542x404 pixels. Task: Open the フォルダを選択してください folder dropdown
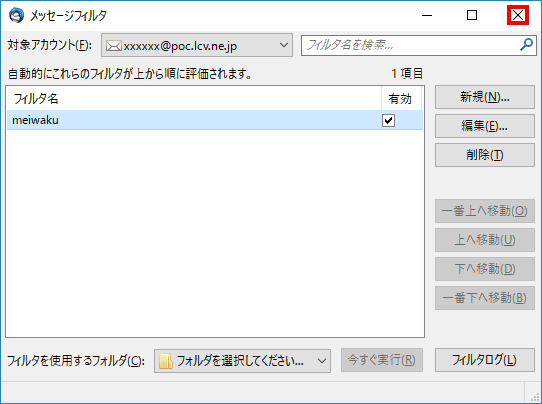(x=242, y=361)
